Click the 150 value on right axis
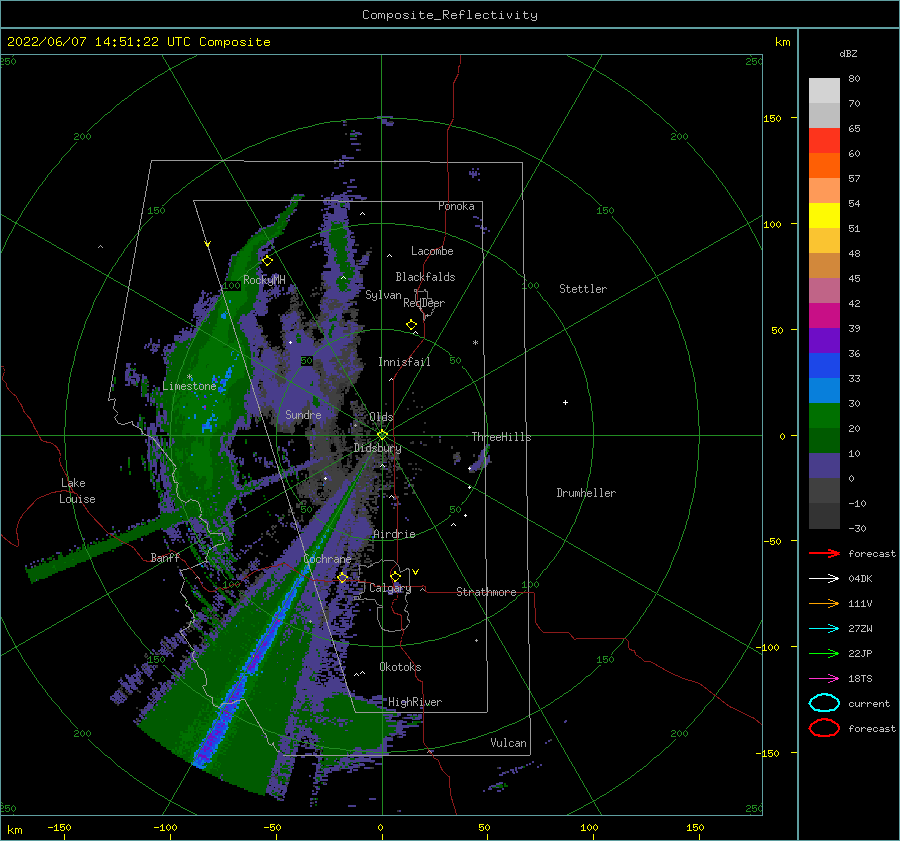Viewport: 900px width, 841px height. pyautogui.click(x=773, y=118)
